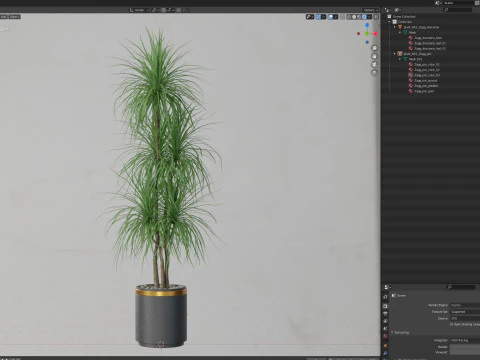Select the pot_color_01 material
Screen dimensions: 480x360
[x=427, y=64]
